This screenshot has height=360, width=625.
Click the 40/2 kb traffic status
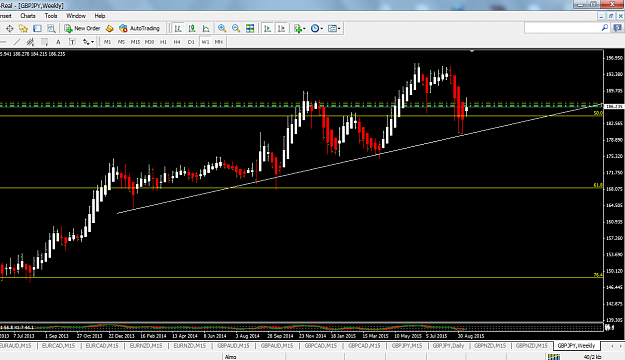pos(593,357)
